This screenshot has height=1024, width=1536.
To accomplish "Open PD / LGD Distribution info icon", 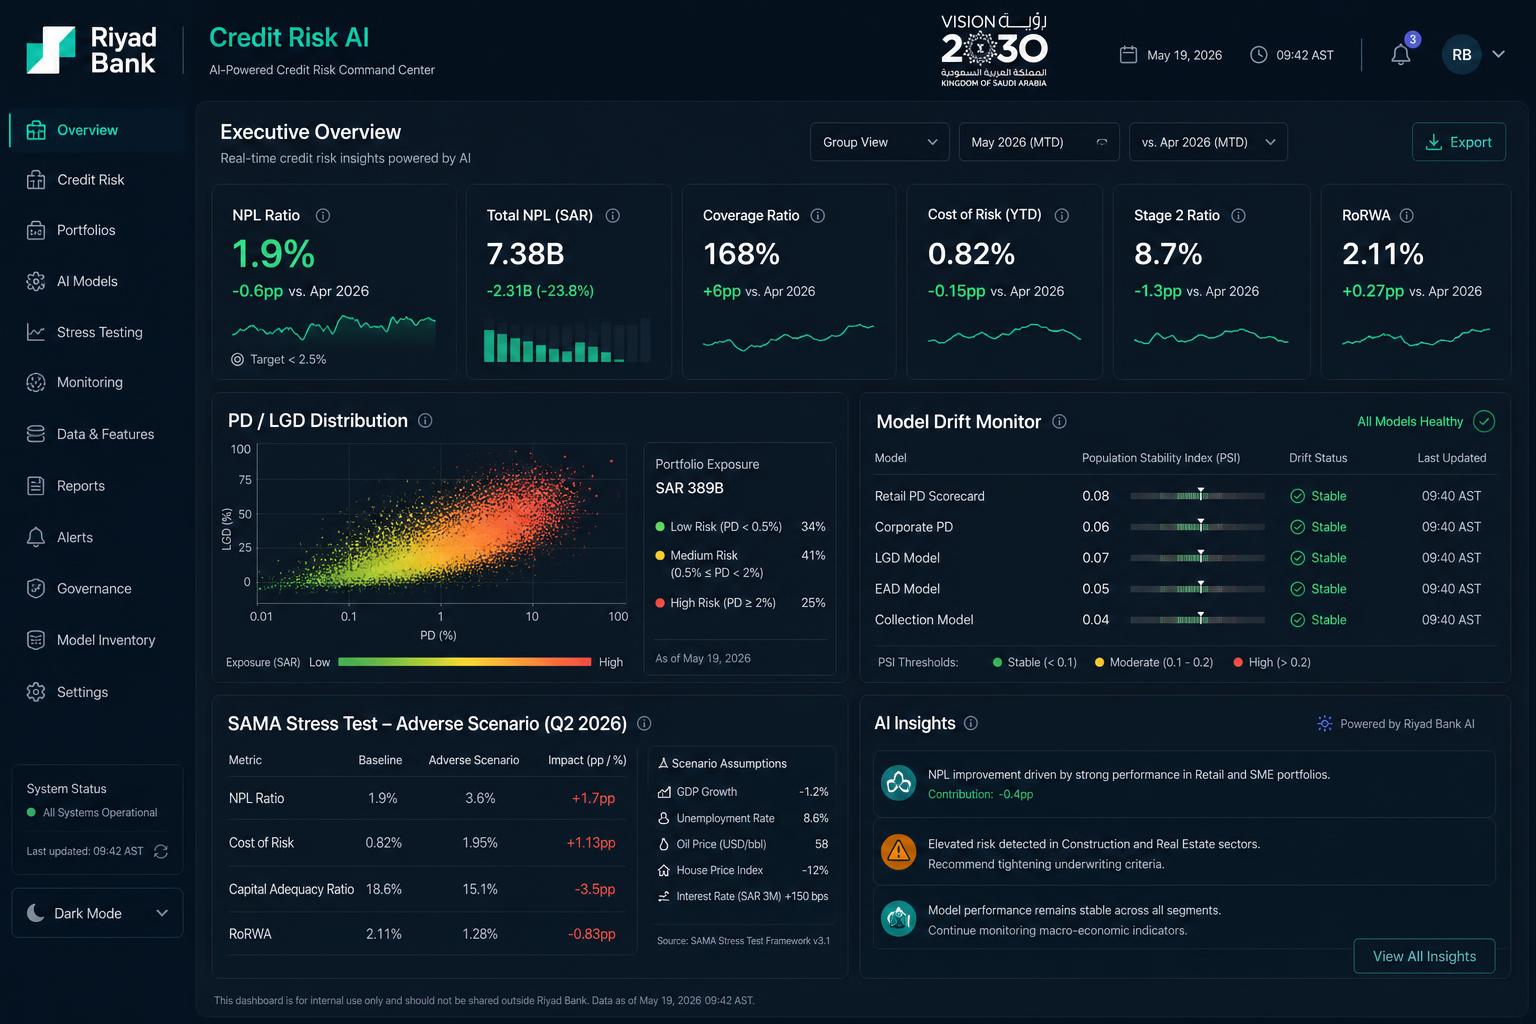I will [425, 421].
